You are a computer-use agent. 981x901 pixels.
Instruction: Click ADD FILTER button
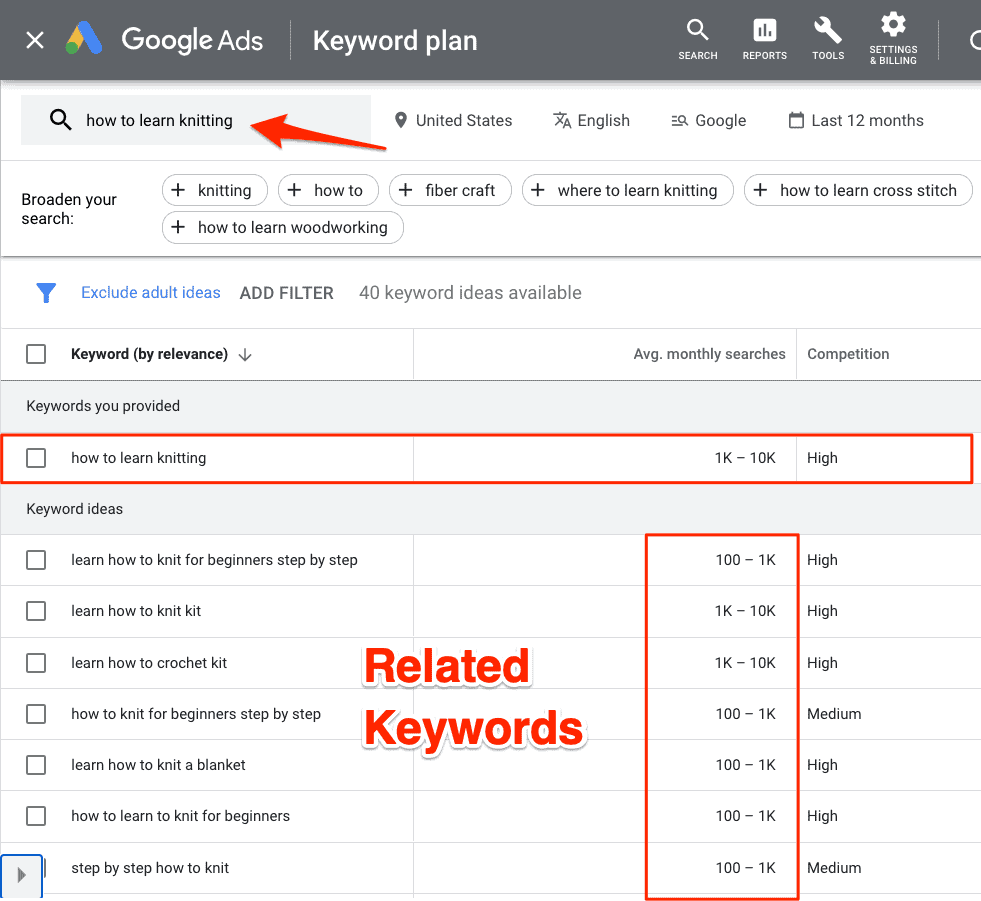coord(286,293)
